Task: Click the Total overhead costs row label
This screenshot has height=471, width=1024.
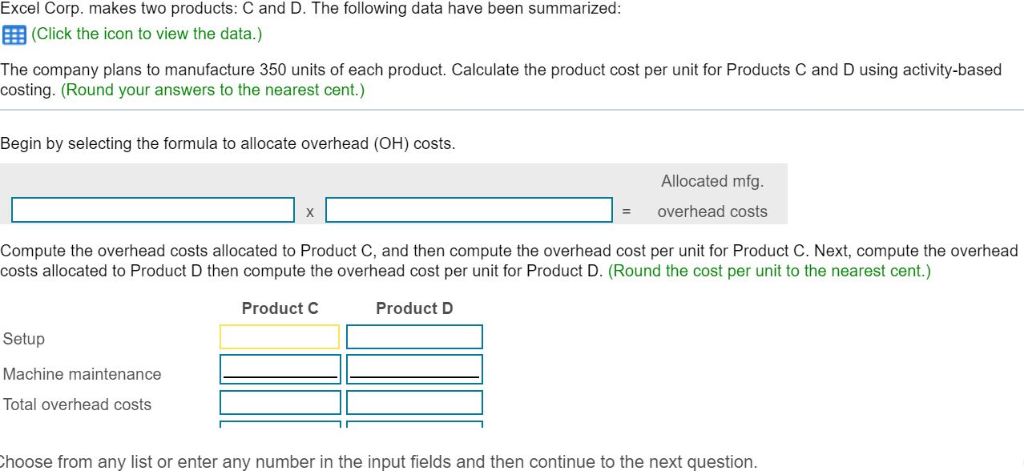Action: pyautogui.click(x=77, y=404)
